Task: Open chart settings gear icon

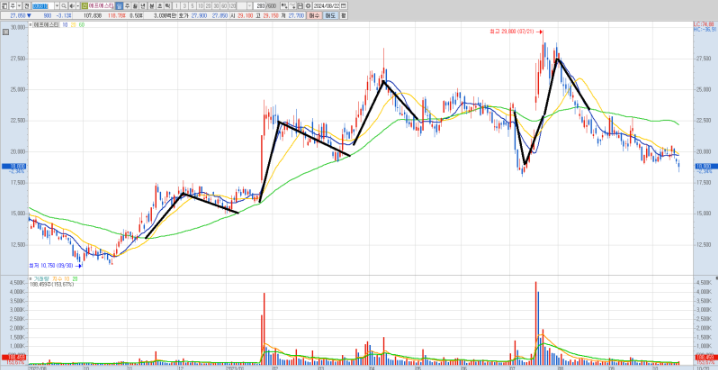Action: [308, 6]
